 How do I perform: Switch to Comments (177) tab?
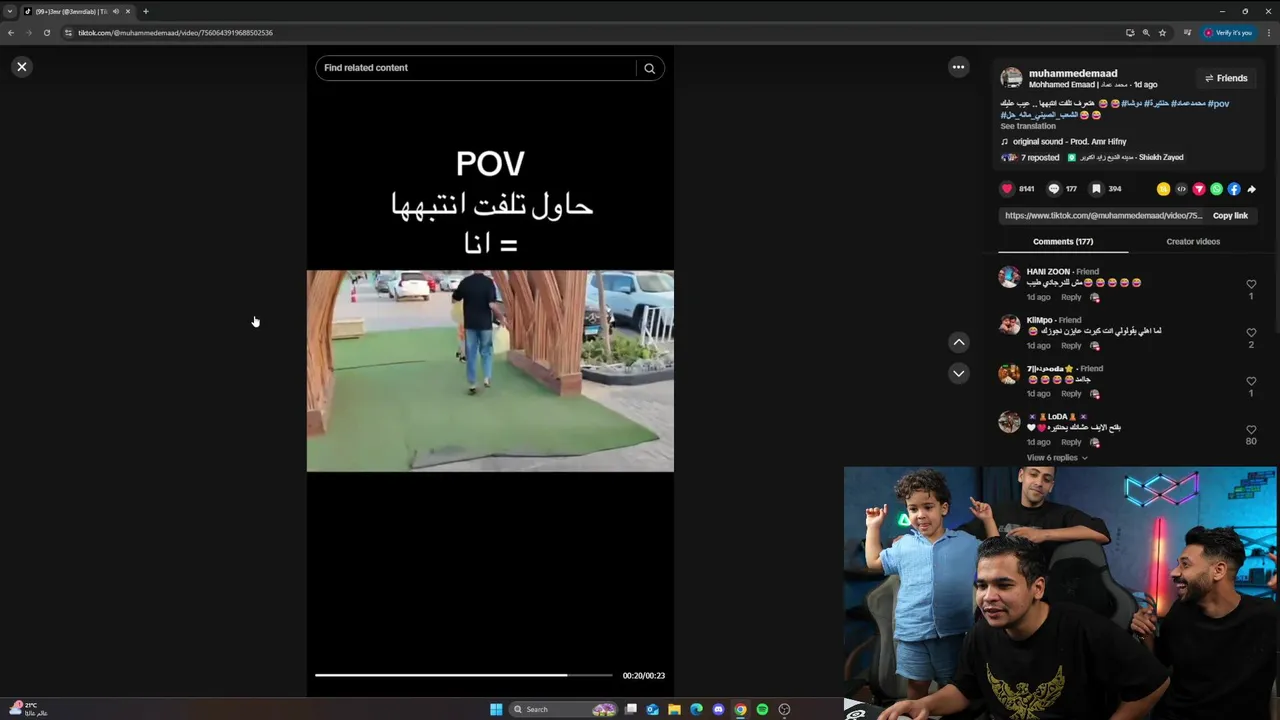point(1063,241)
